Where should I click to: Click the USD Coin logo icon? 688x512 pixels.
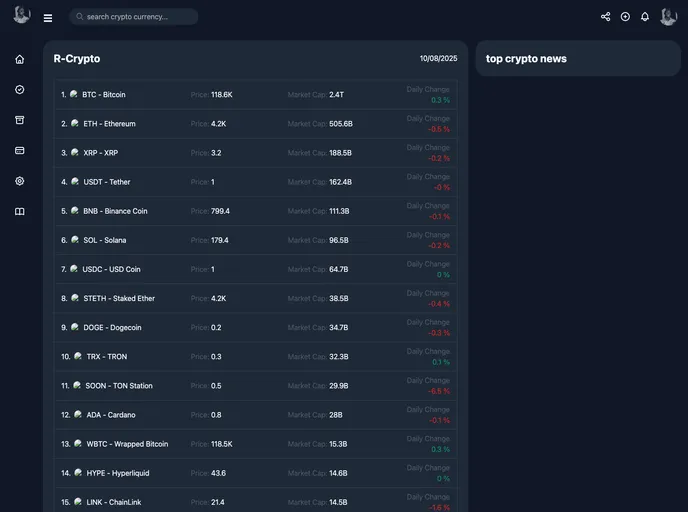(x=74, y=269)
